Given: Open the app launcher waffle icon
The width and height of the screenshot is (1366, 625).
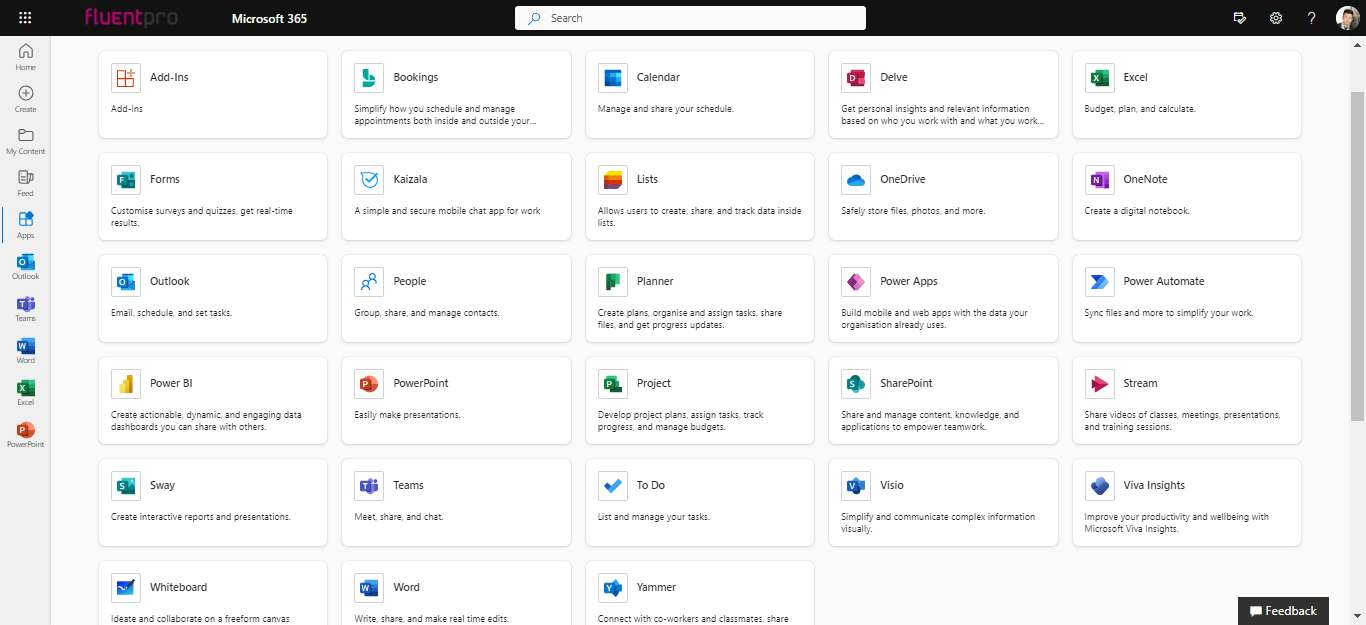Looking at the screenshot, I should point(25,18).
